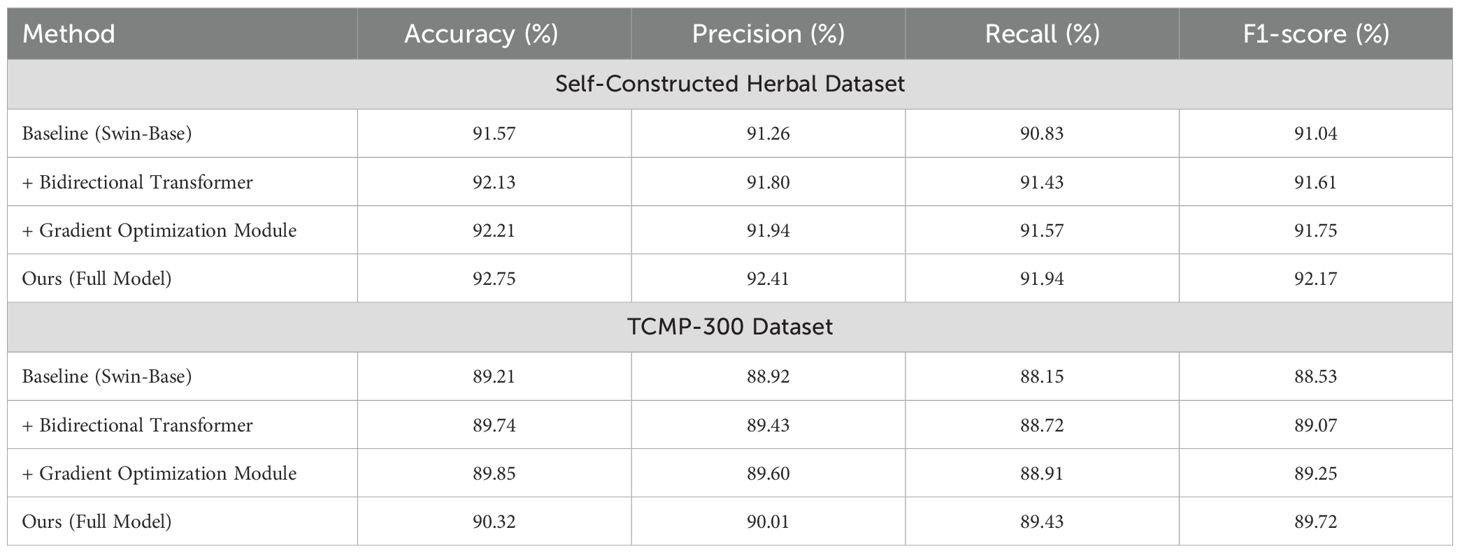Click the Method column header
This screenshot has height=553, width=1460.
69,34
